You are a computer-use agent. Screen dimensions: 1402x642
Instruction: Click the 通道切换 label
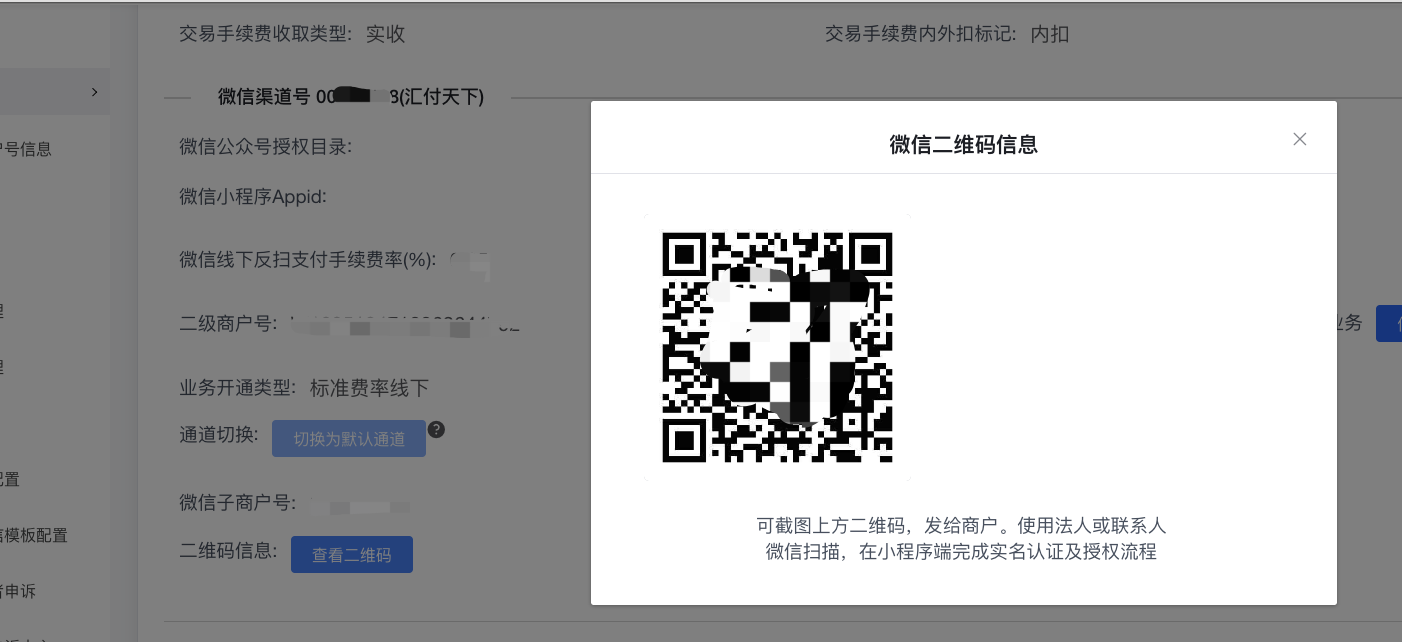tap(219, 434)
